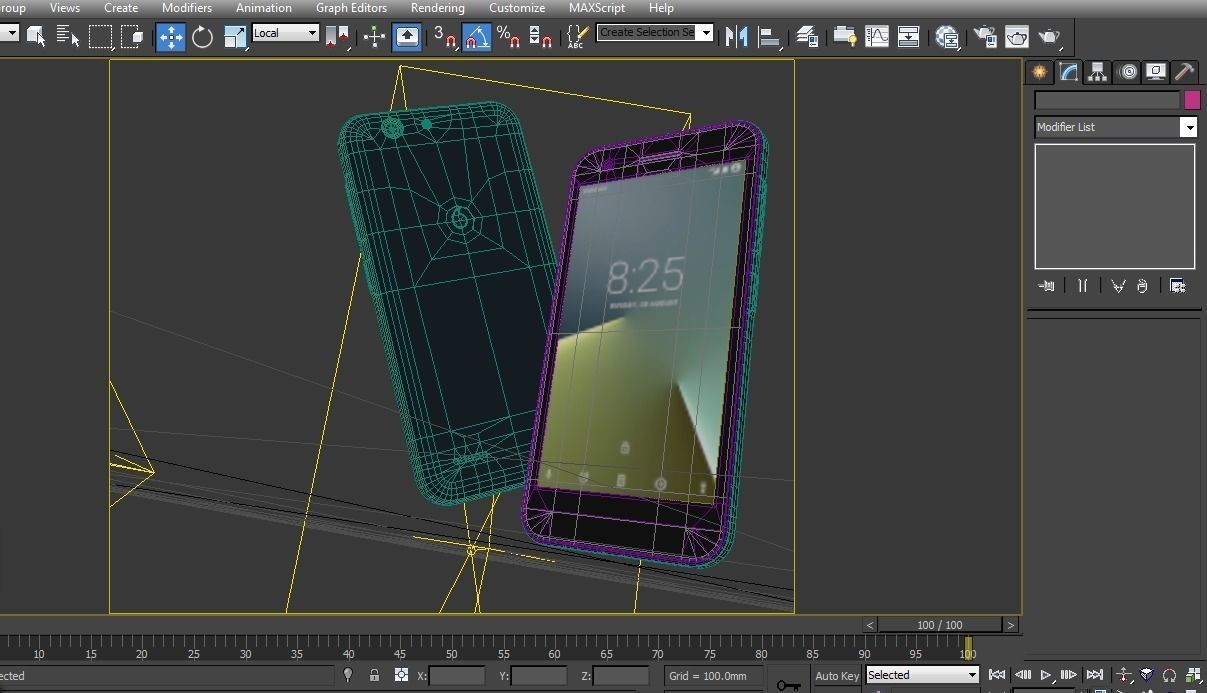Toggle Window/Crossing selection mode
Image resolution: width=1207 pixels, height=693 pixels.
pos(132,37)
